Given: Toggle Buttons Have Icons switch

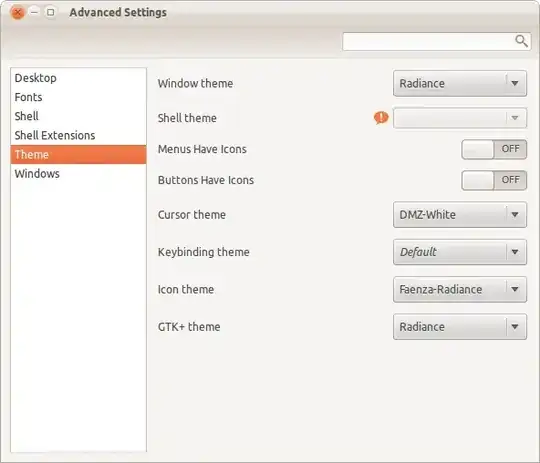Looking at the screenshot, I should pyautogui.click(x=494, y=180).
